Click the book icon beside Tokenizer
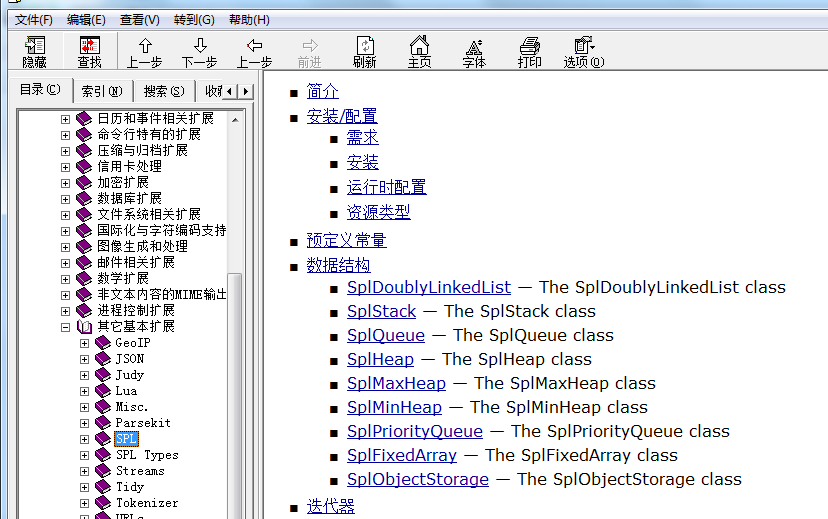Viewport: 828px width, 519px height. [x=103, y=503]
